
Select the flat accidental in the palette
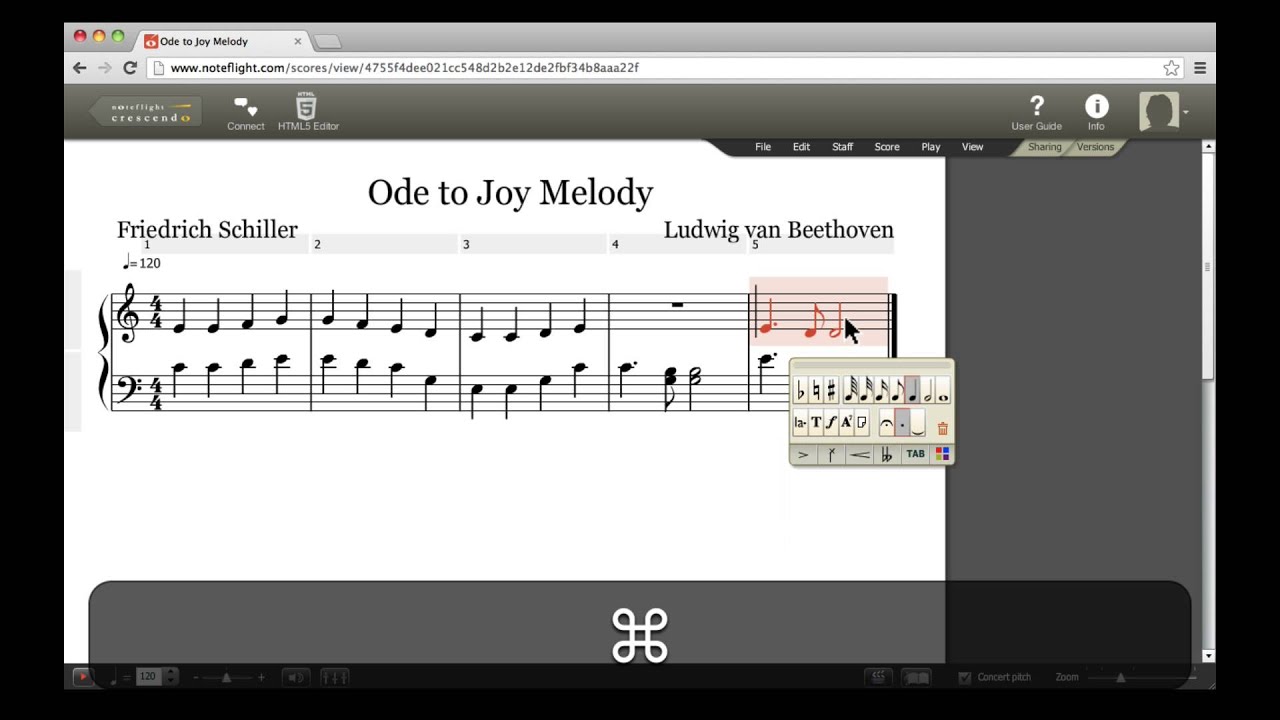pyautogui.click(x=801, y=390)
